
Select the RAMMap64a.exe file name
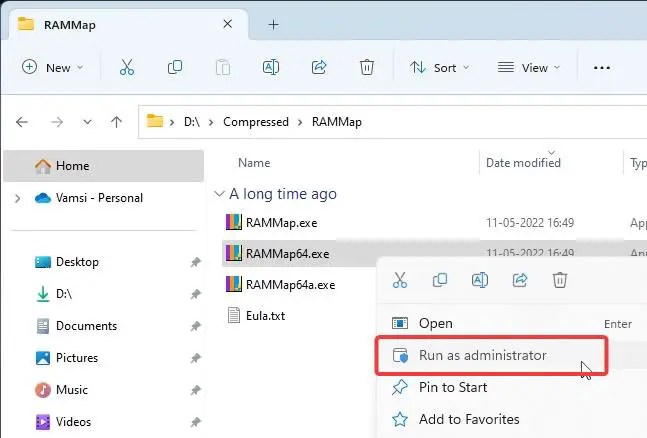click(290, 285)
